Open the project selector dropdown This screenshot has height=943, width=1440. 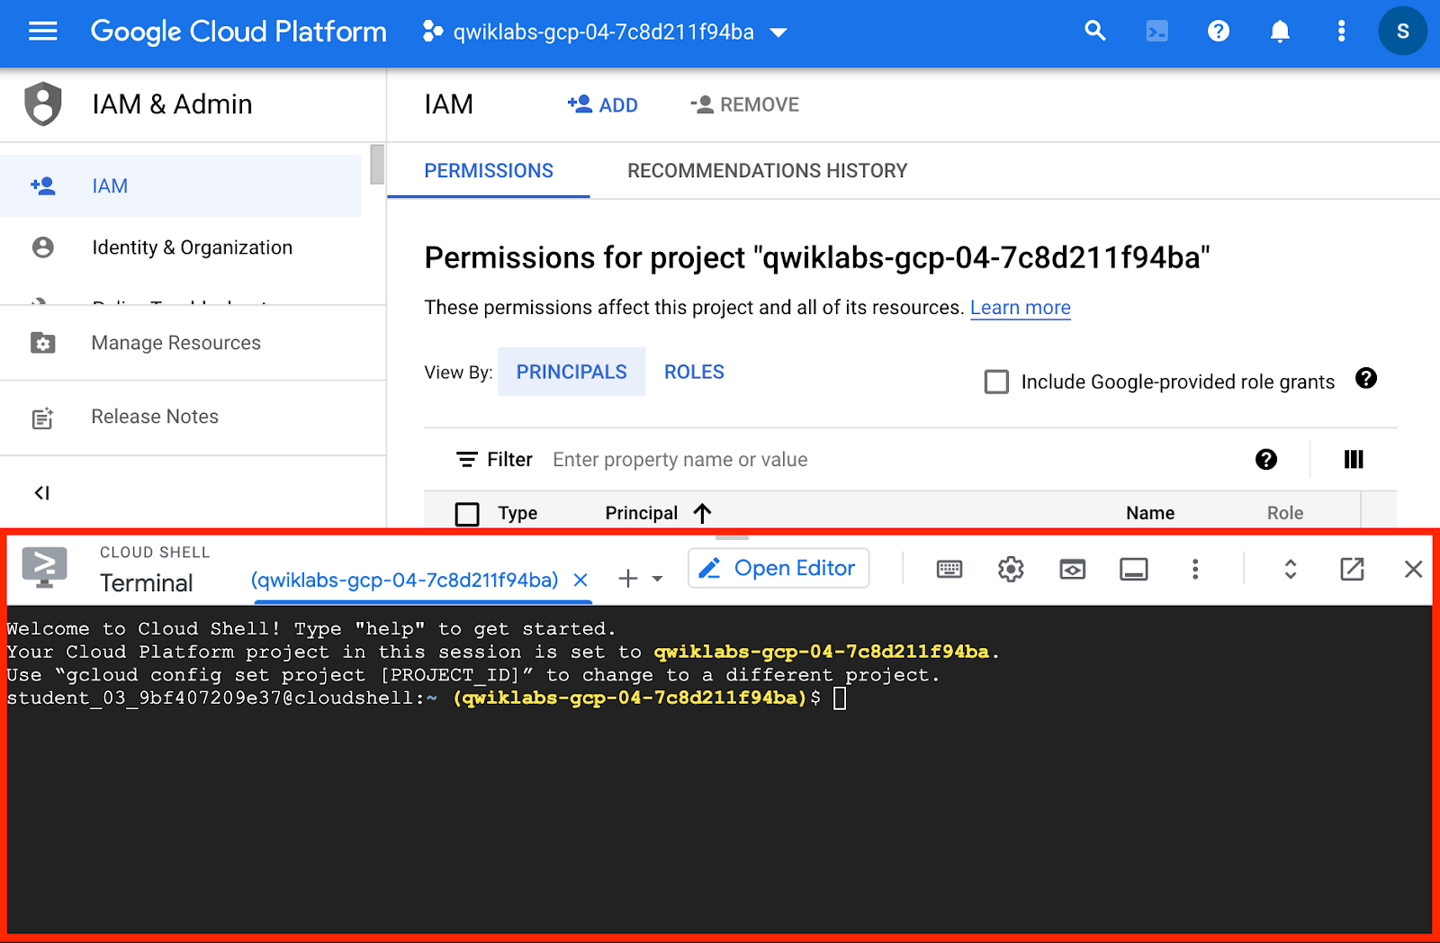click(778, 31)
